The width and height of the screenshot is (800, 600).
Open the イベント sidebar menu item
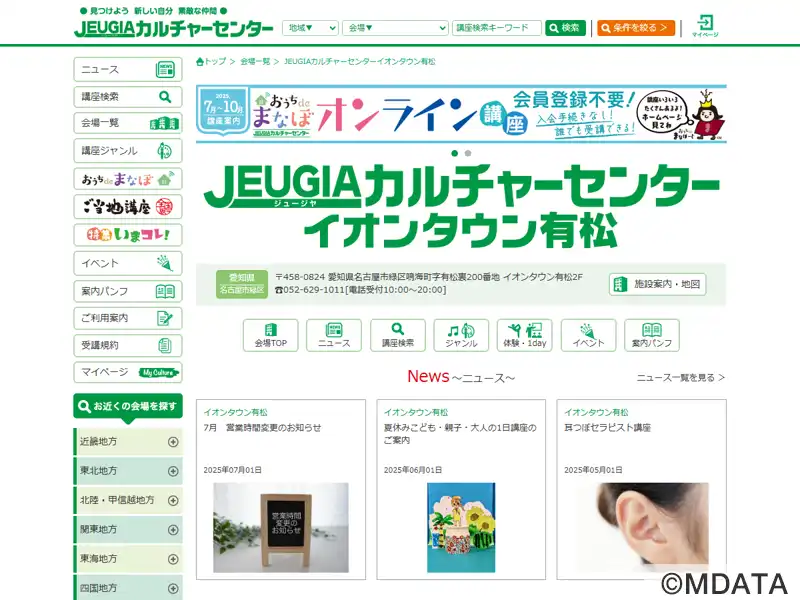pos(128,263)
